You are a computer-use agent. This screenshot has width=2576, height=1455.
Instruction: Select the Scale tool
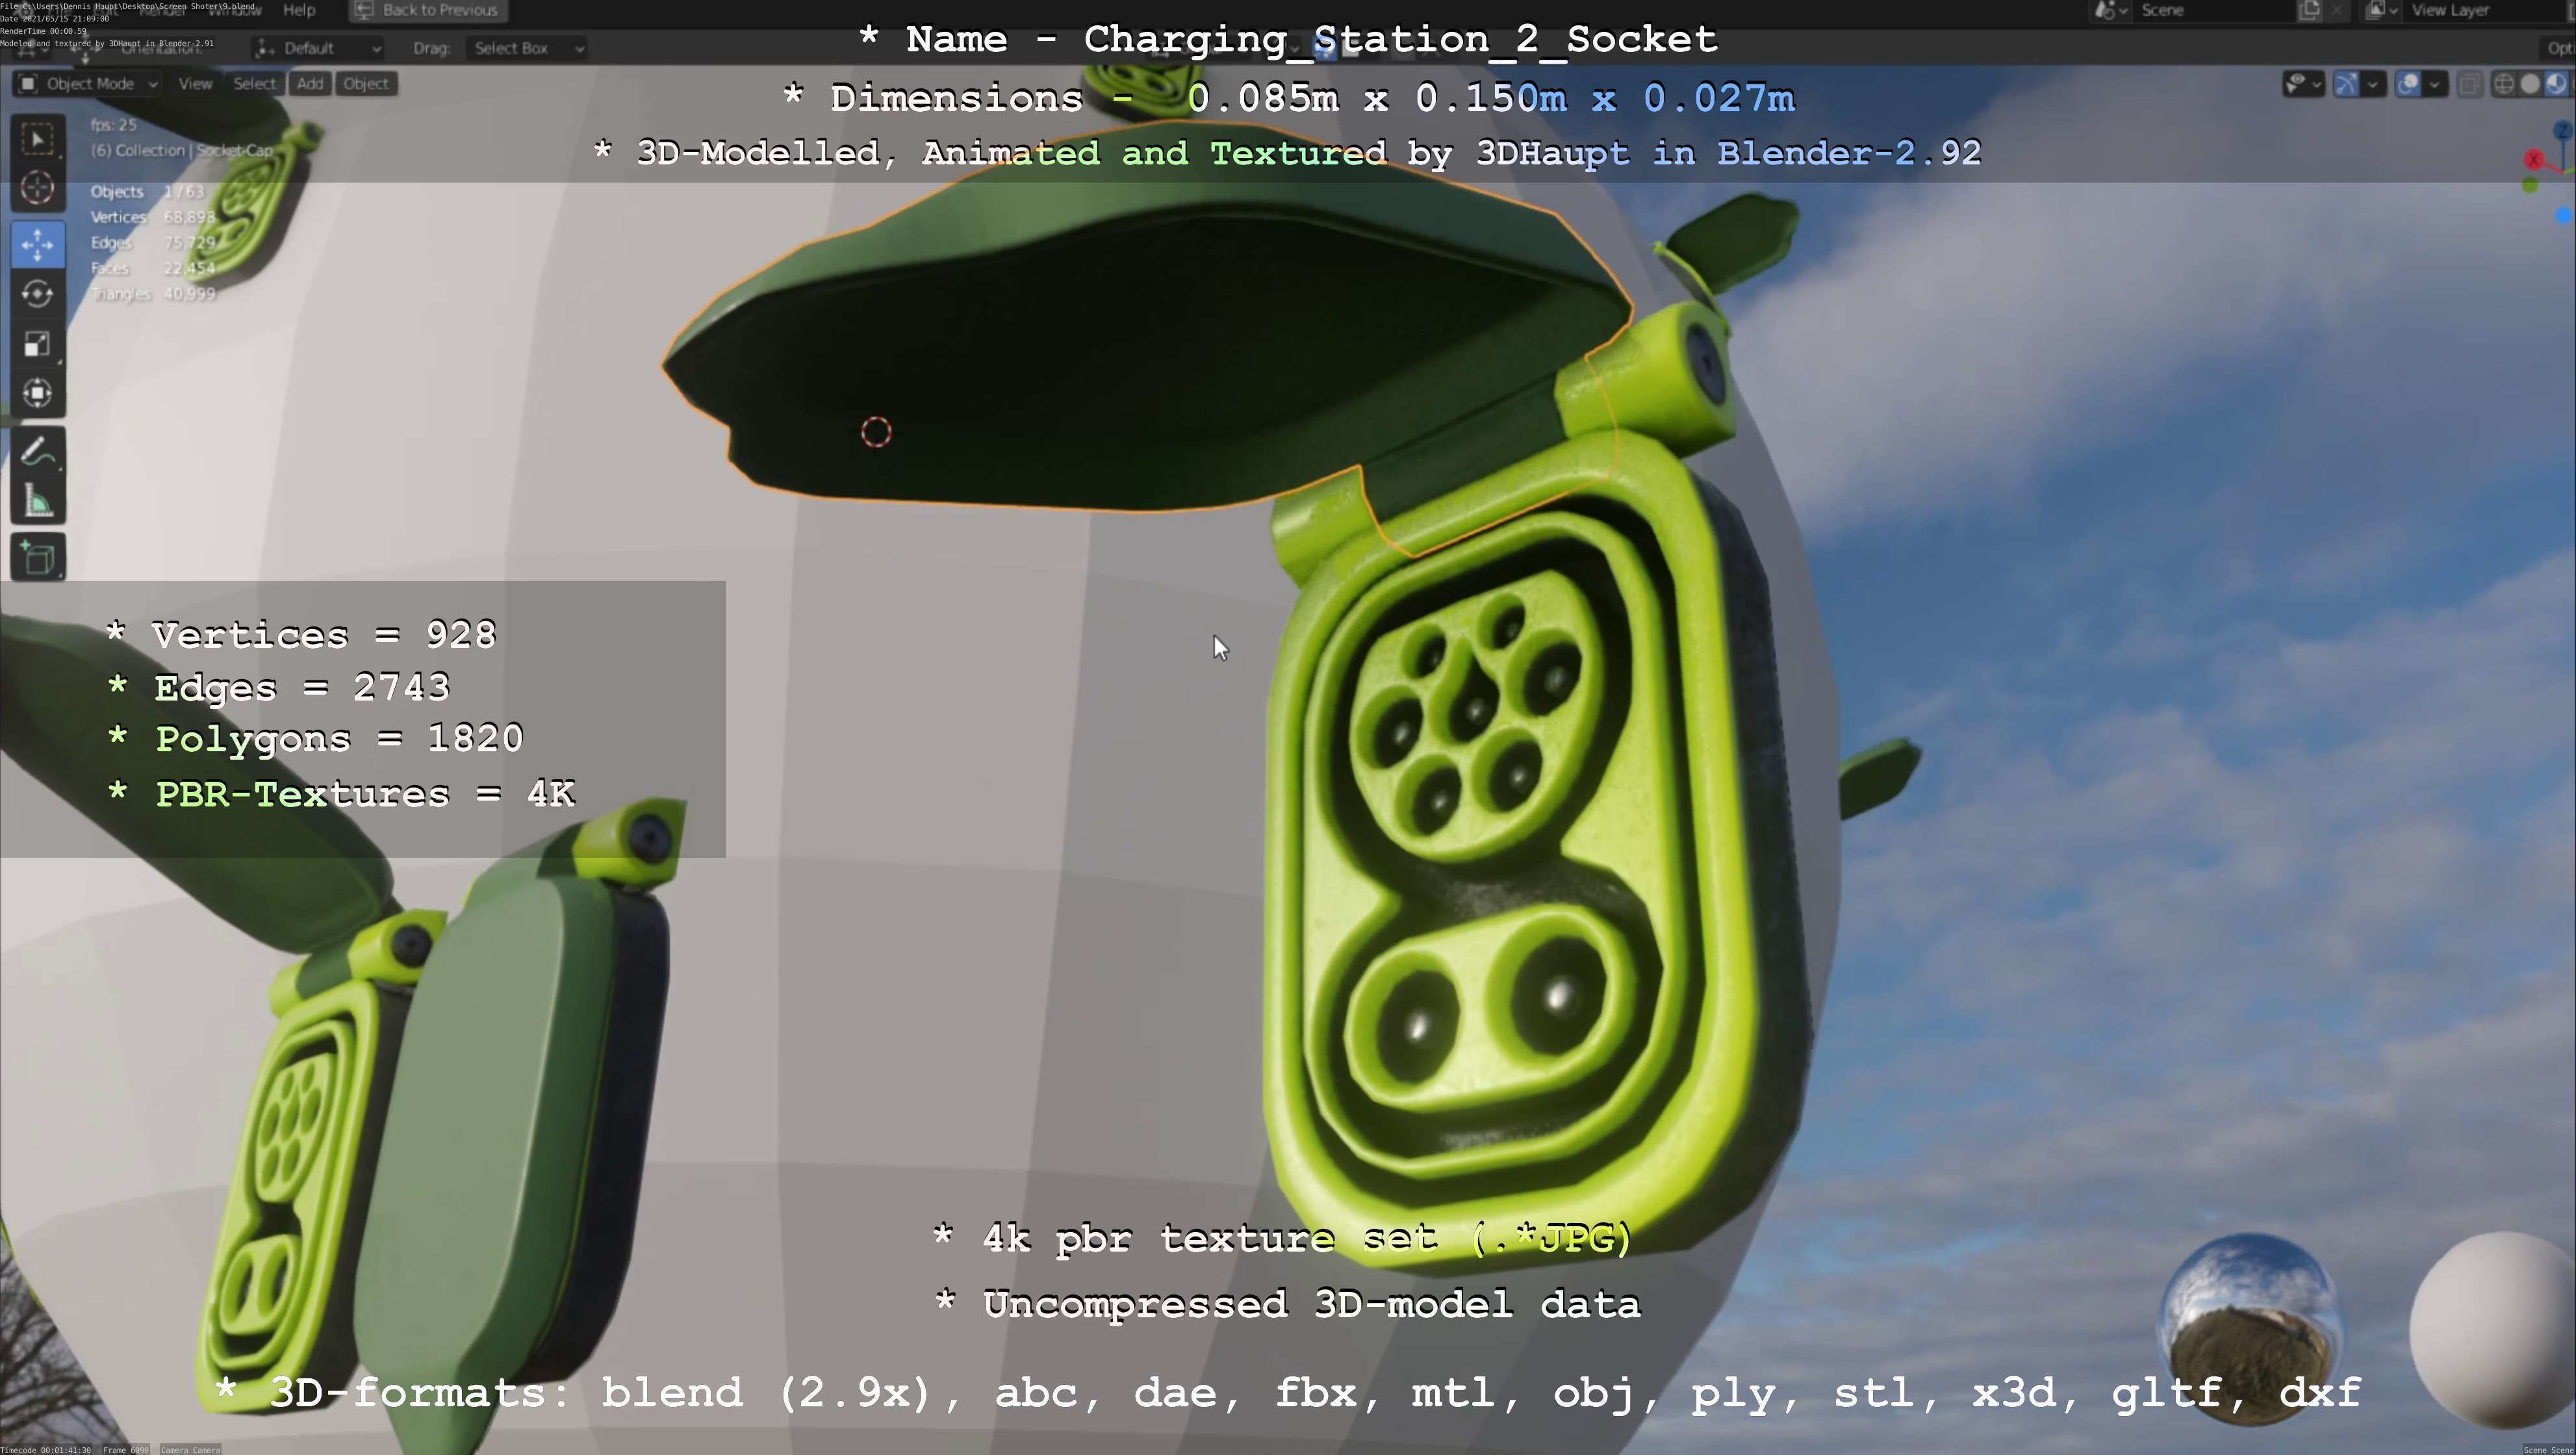point(38,344)
